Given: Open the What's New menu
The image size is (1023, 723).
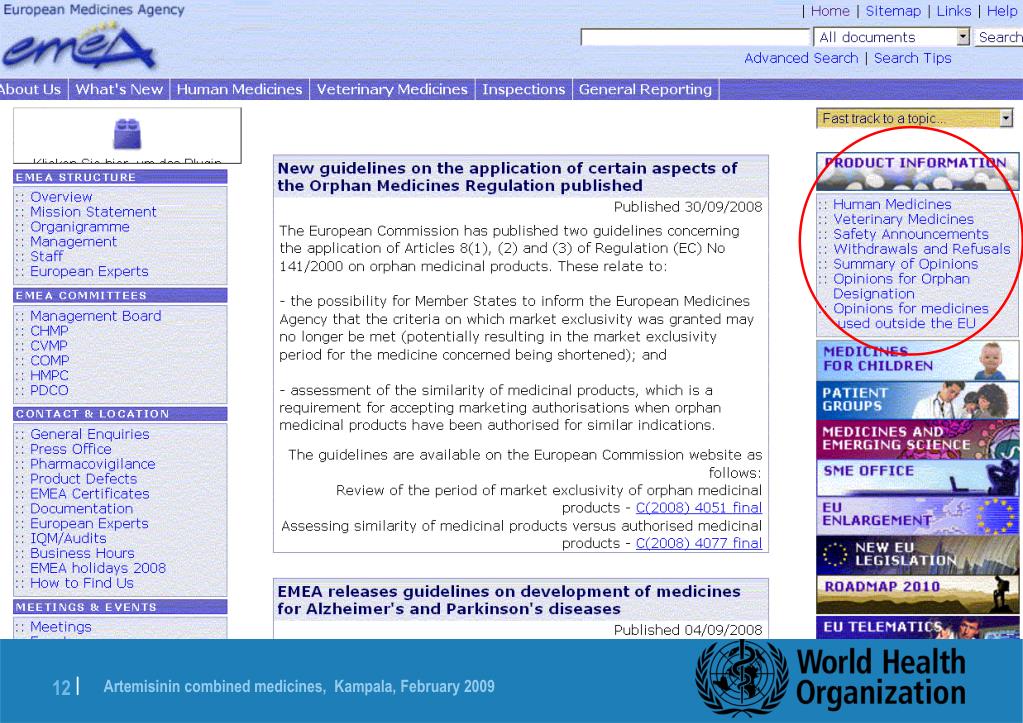Looking at the screenshot, I should (x=119, y=89).
